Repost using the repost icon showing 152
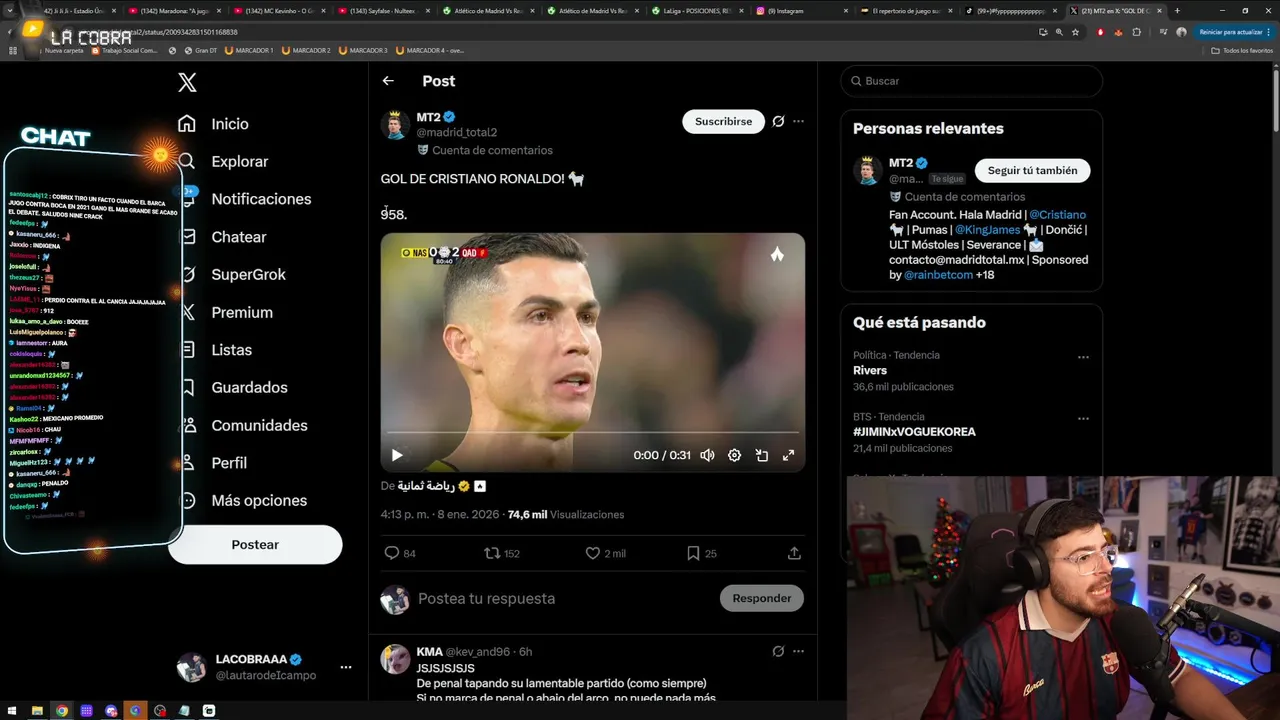 click(x=492, y=553)
